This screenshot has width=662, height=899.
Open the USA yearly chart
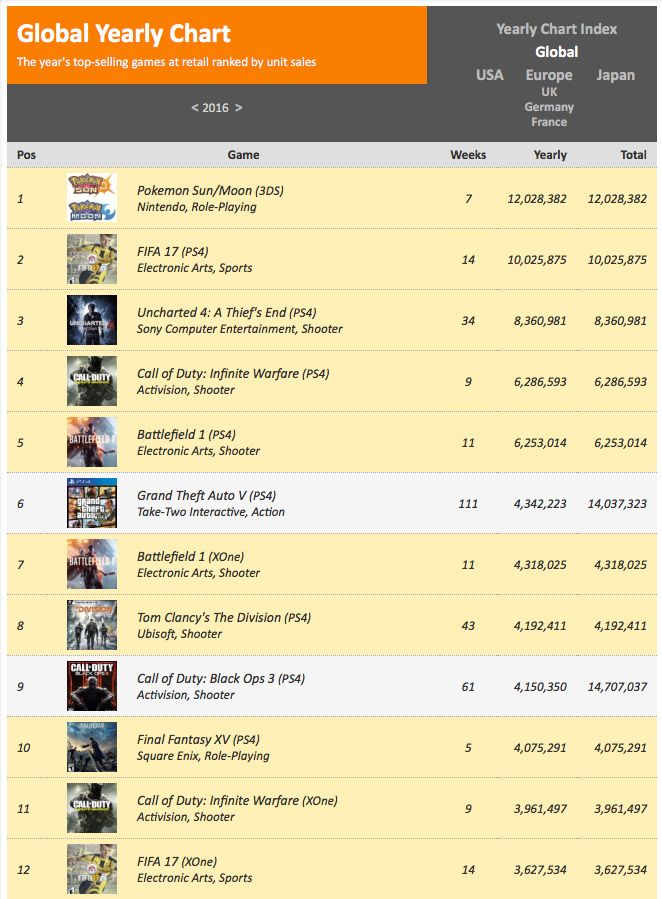pyautogui.click(x=490, y=75)
